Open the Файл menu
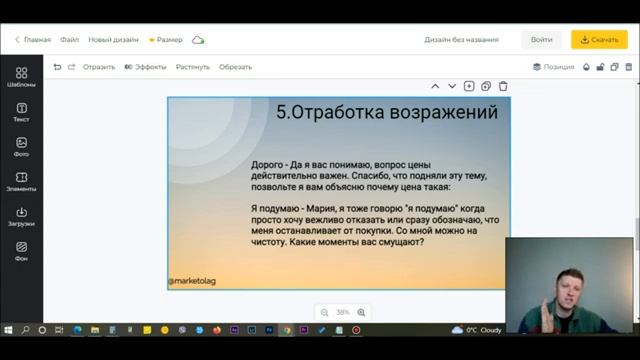640x360 pixels. [69, 40]
